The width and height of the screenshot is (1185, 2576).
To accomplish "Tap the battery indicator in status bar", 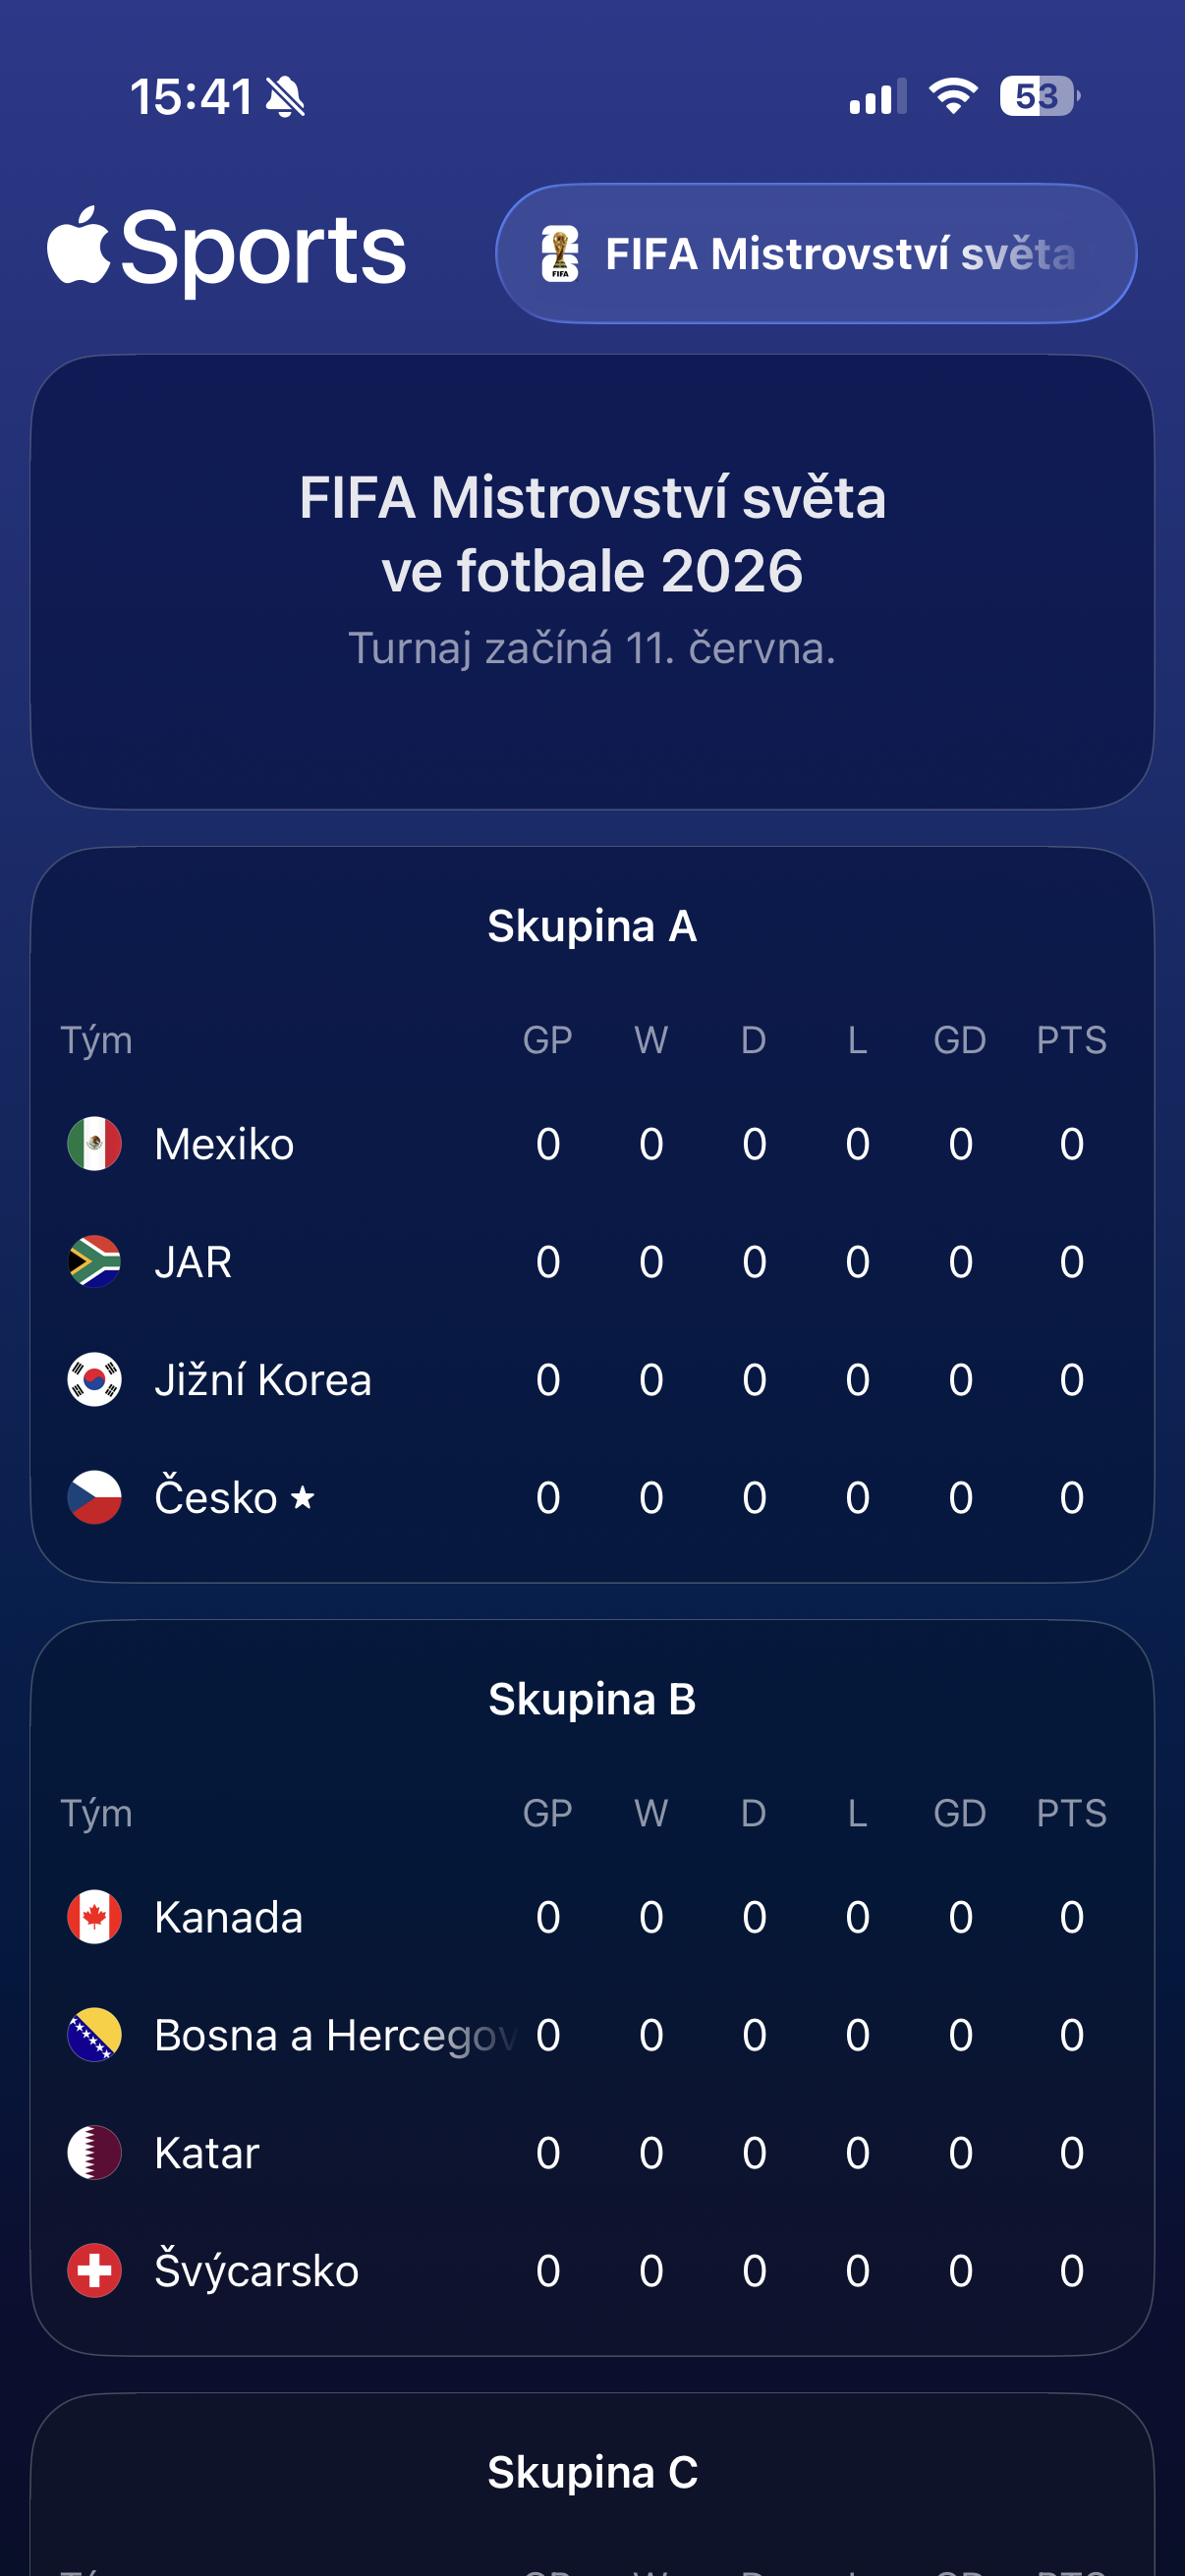I will (x=1039, y=96).
